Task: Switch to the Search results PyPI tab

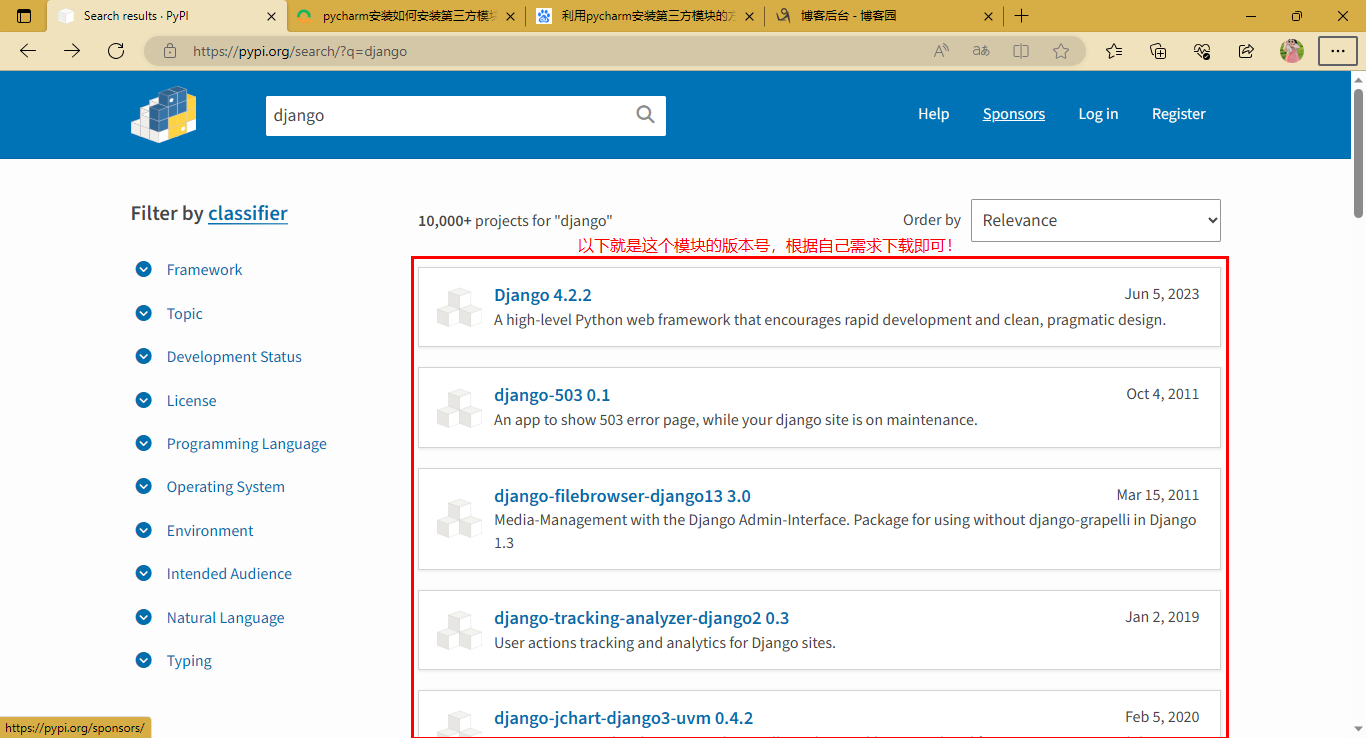Action: 167,16
